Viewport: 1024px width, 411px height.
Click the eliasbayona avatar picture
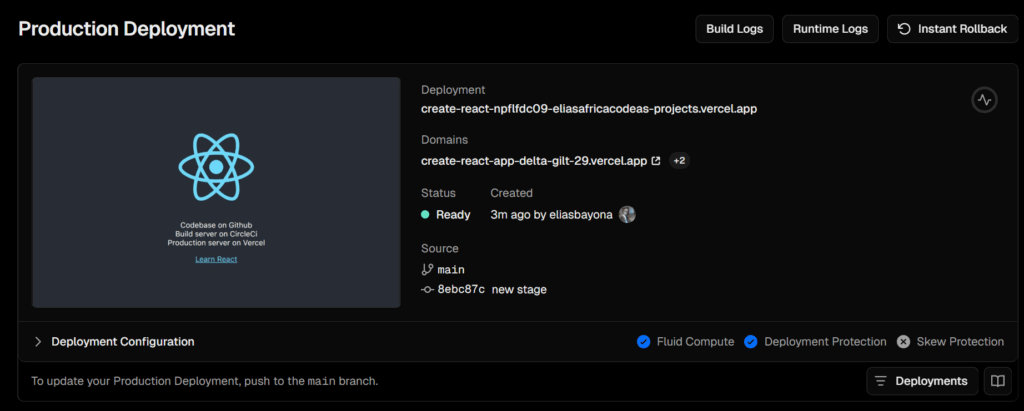coord(627,214)
